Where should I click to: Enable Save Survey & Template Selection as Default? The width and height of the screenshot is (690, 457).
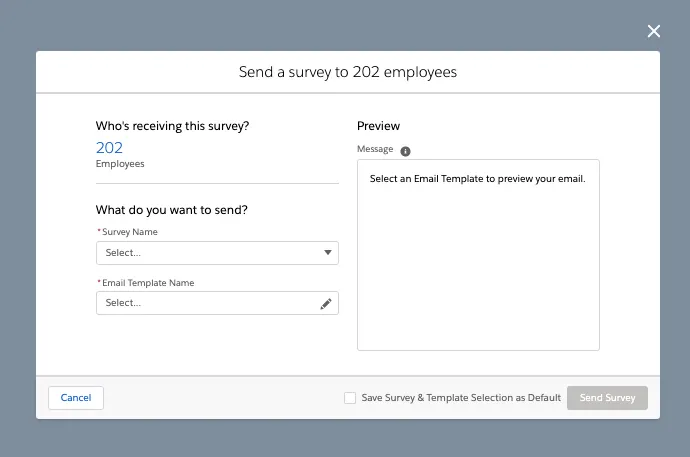[350, 398]
